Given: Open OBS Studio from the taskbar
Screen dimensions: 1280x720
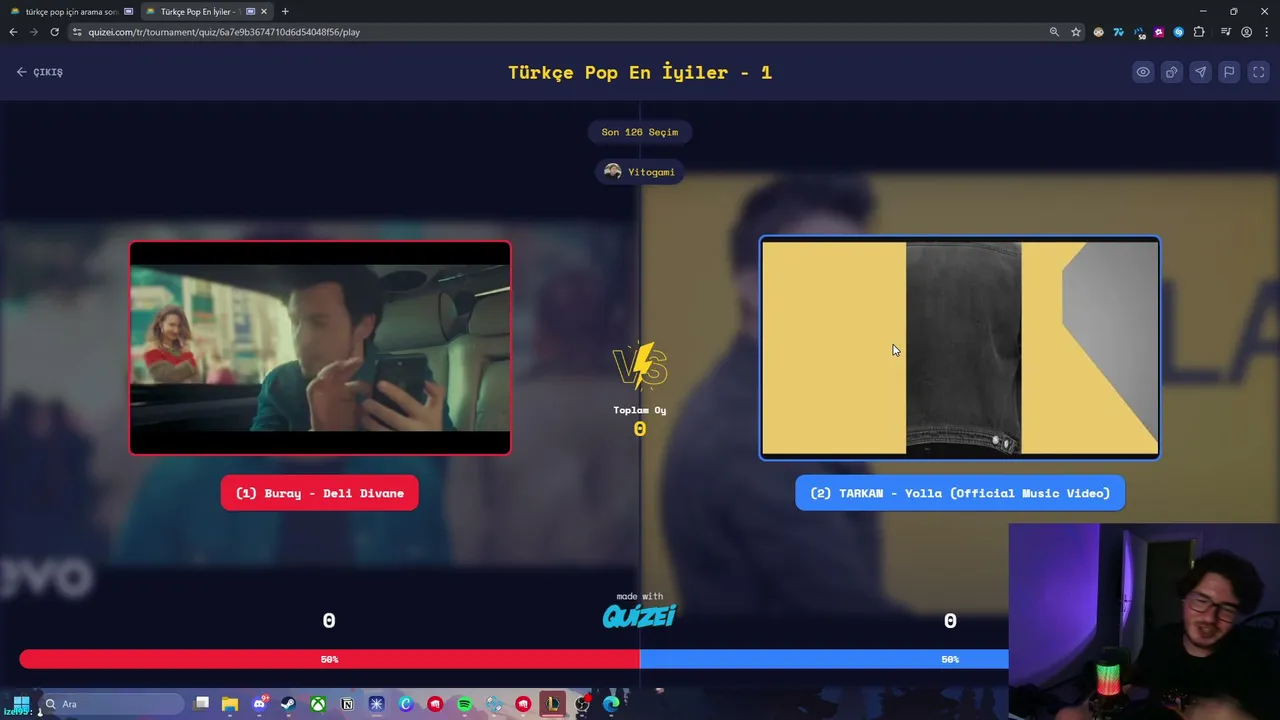Looking at the screenshot, I should 582,704.
